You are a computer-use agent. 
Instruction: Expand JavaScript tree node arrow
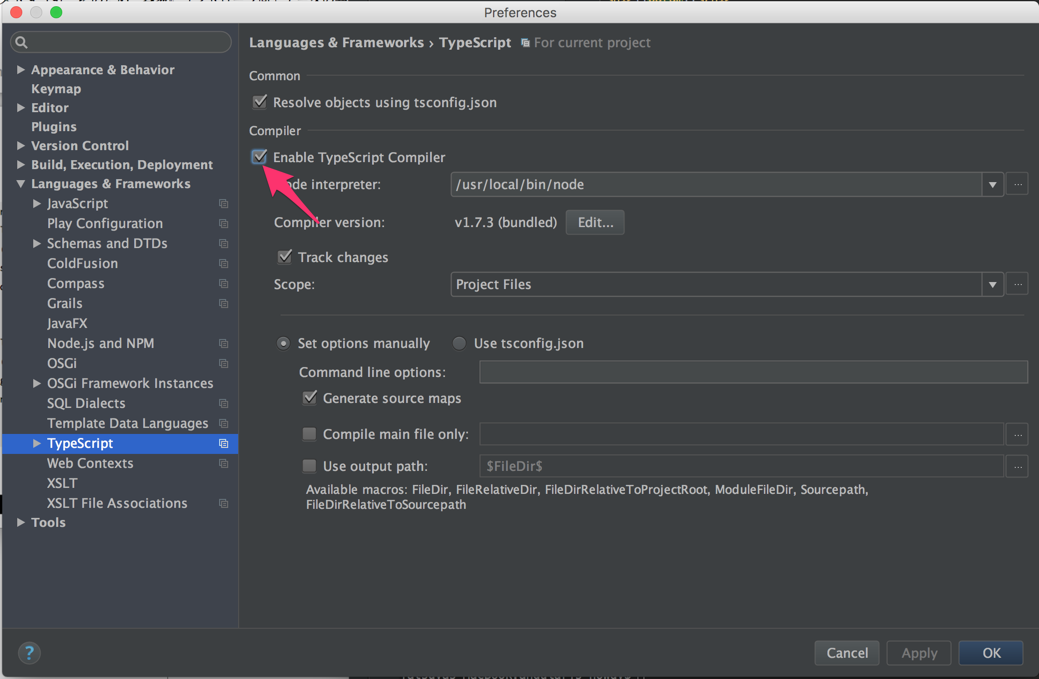(37, 203)
